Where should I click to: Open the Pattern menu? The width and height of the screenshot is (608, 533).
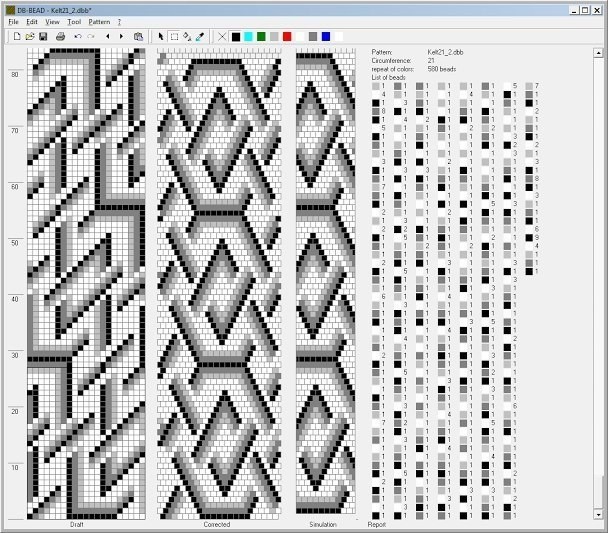[99, 21]
